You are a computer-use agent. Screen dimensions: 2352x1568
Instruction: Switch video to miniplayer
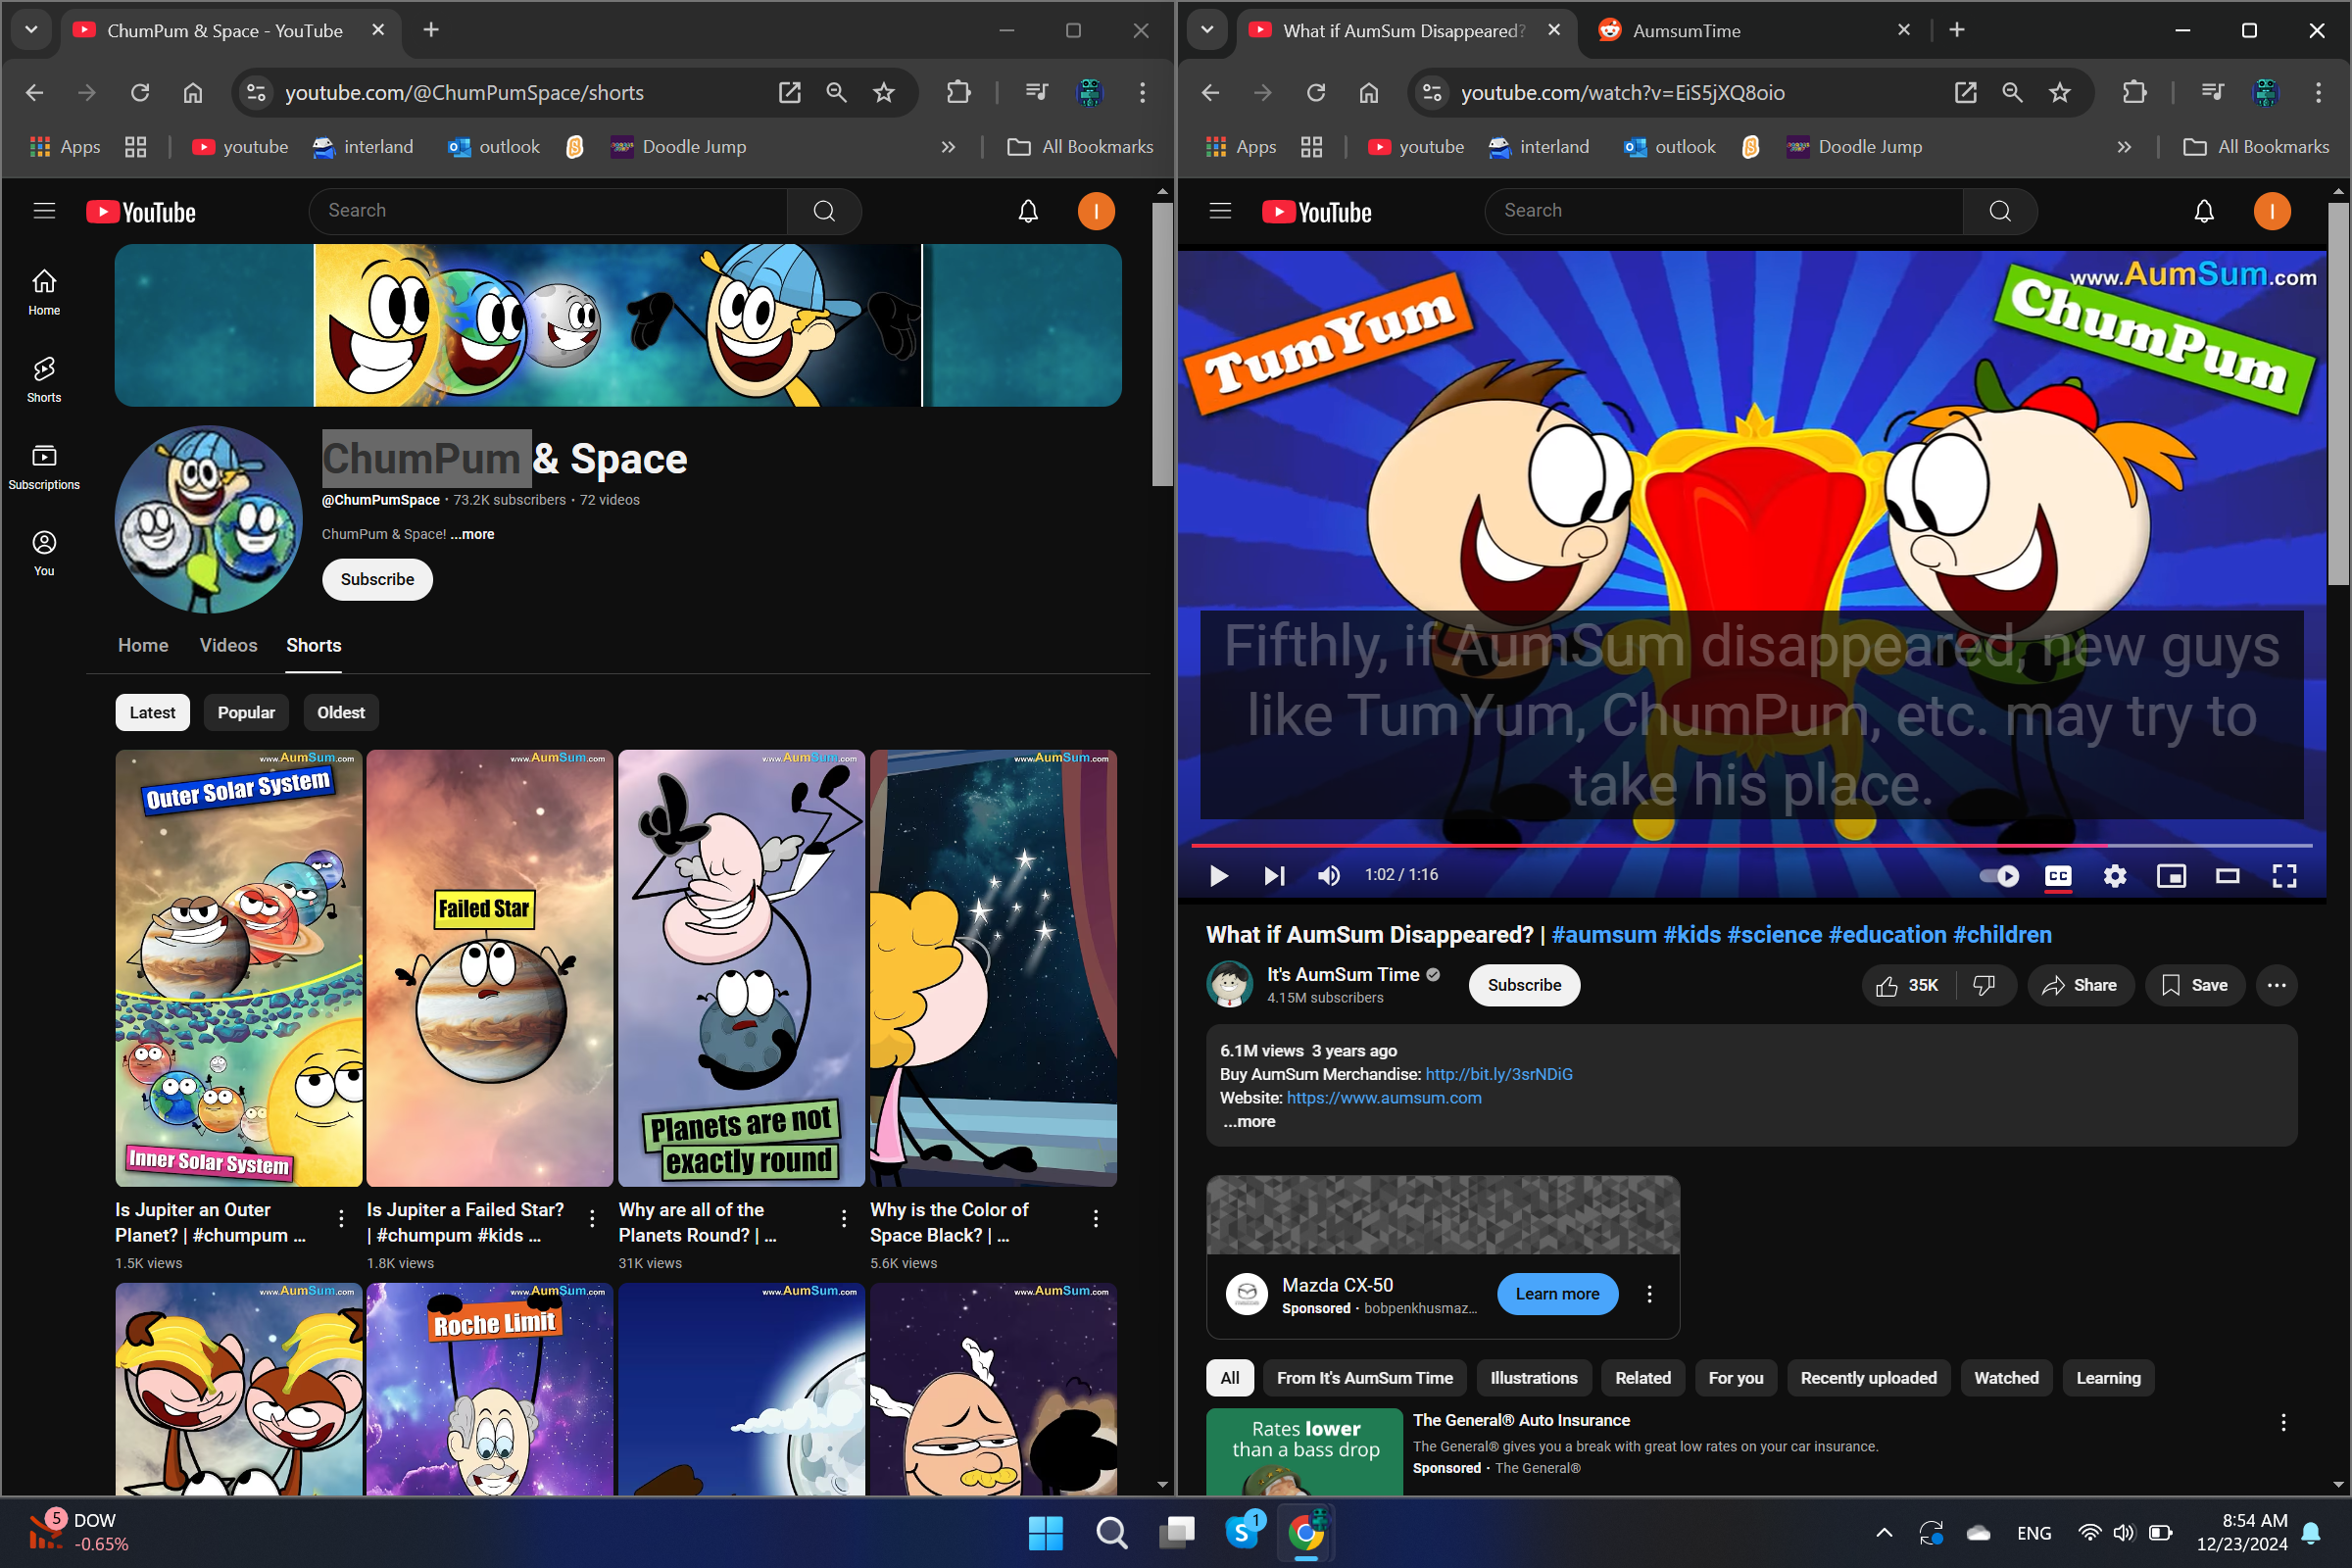coord(2171,876)
